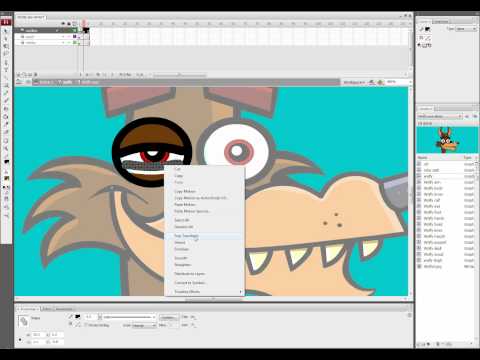480x360 pixels.
Task: Select "wolfy hands" in Library list
Action: (x=433, y=218)
